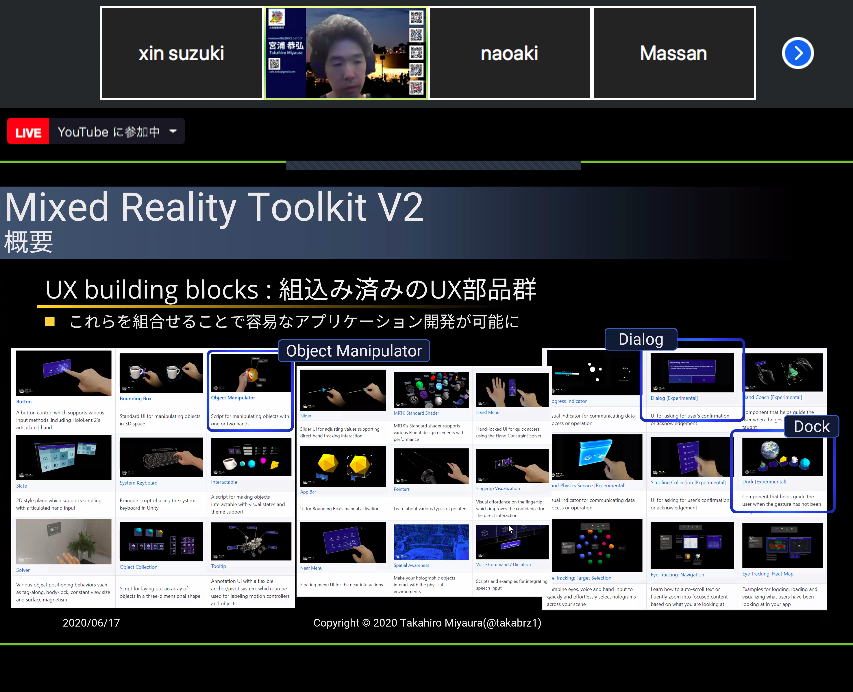This screenshot has width=853, height=692.
Task: Click the "Tooltip" link text
Action: [x=219, y=566]
